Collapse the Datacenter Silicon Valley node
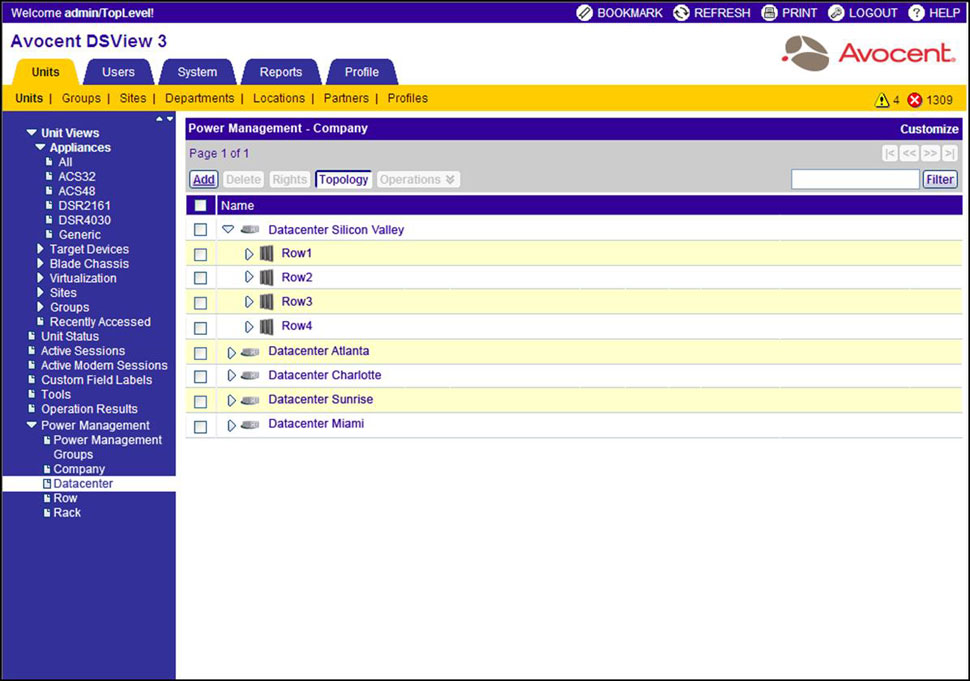 [x=228, y=230]
